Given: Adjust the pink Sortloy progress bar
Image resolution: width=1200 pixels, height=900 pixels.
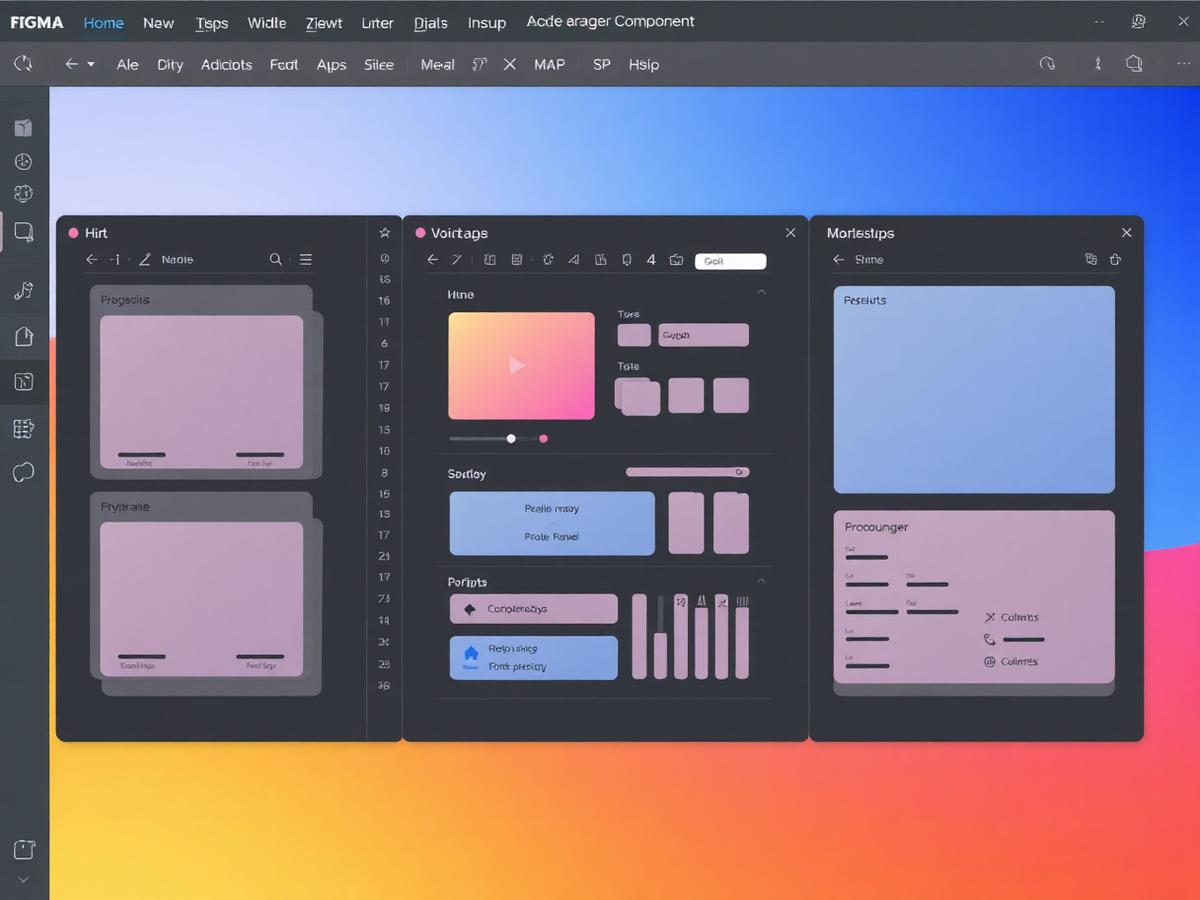Looking at the screenshot, I should pyautogui.click(x=687, y=472).
